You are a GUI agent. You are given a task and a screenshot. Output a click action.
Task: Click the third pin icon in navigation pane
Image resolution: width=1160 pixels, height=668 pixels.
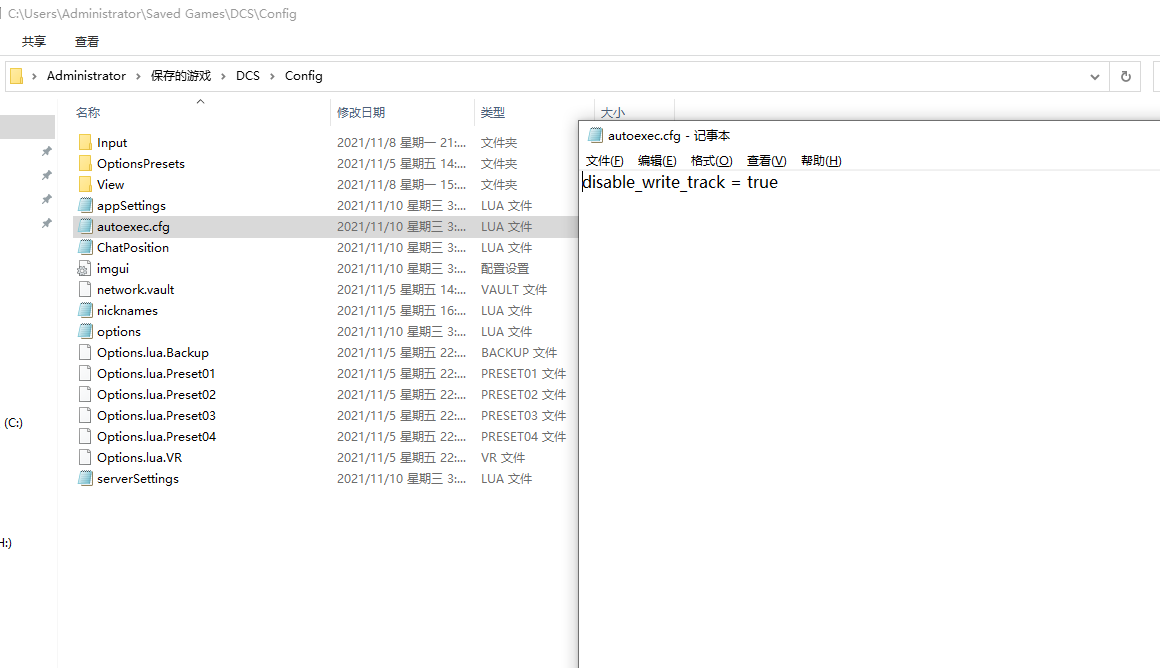point(47,199)
